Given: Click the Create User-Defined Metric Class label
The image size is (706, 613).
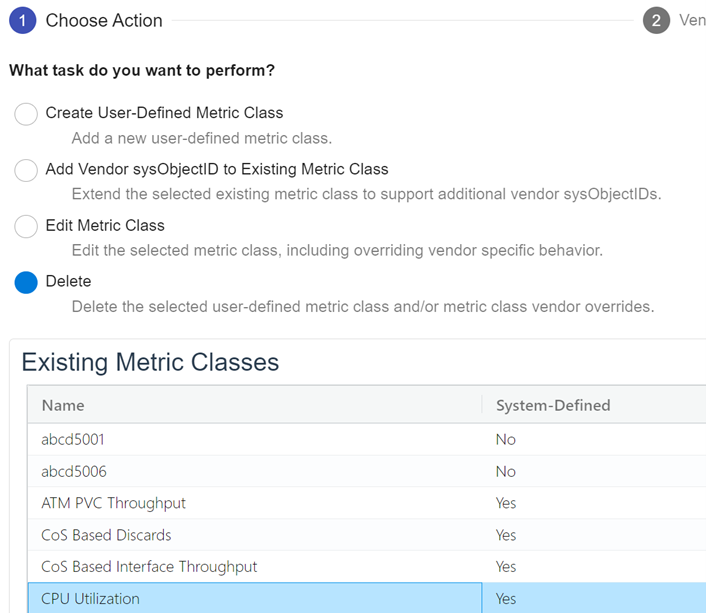Looking at the screenshot, I should coord(164,113).
